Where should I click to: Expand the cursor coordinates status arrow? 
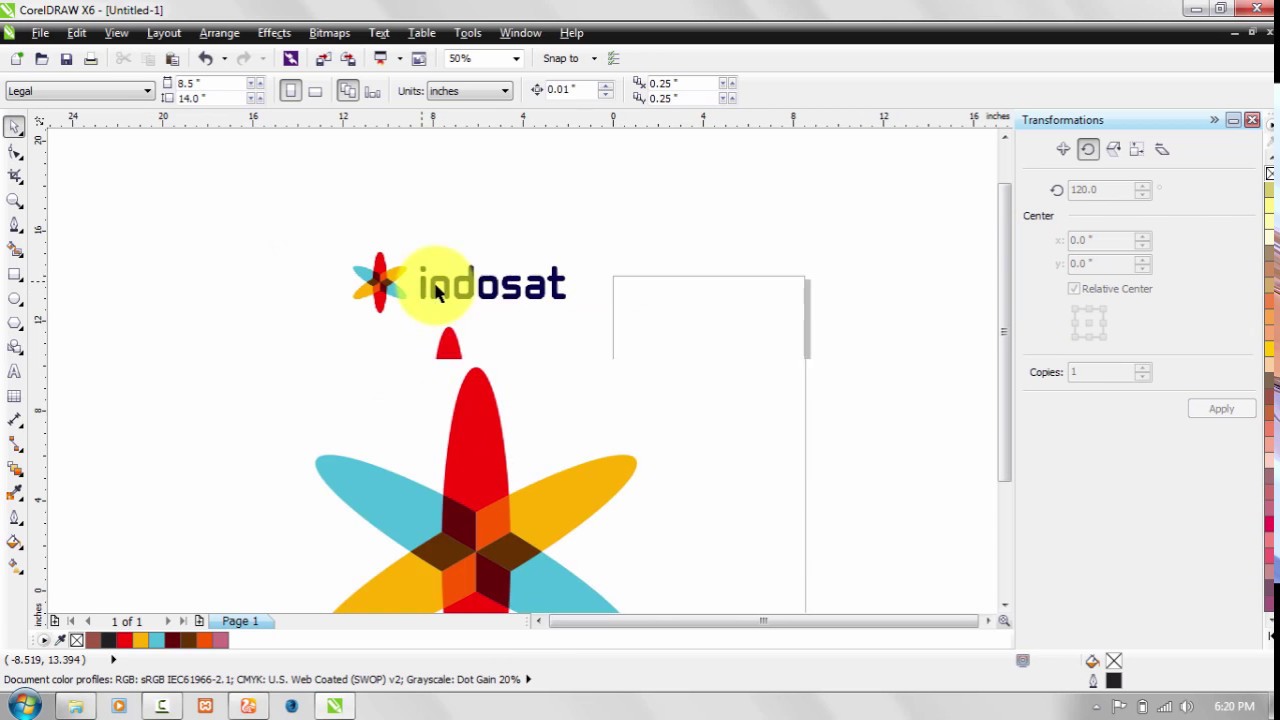tap(113, 659)
